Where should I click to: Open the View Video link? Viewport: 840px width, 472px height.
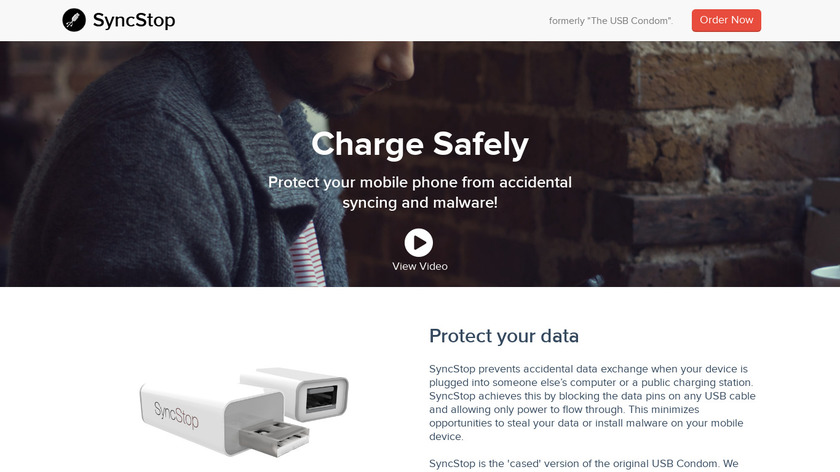[419, 266]
